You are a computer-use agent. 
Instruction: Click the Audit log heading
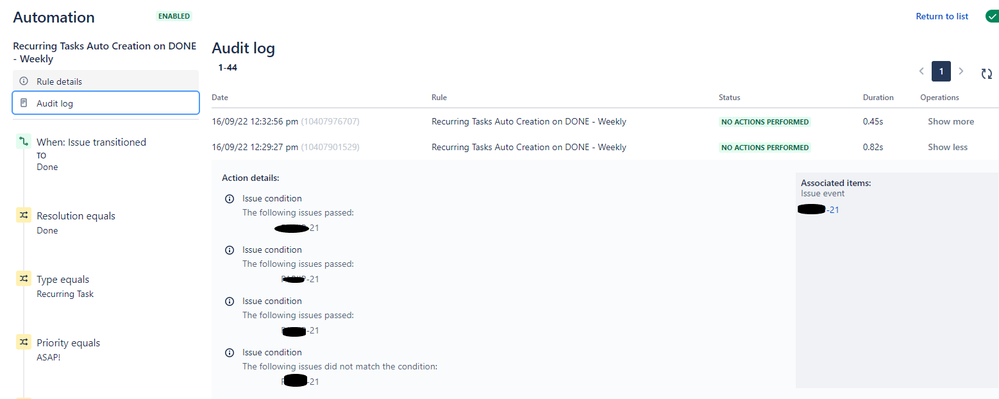coord(243,48)
